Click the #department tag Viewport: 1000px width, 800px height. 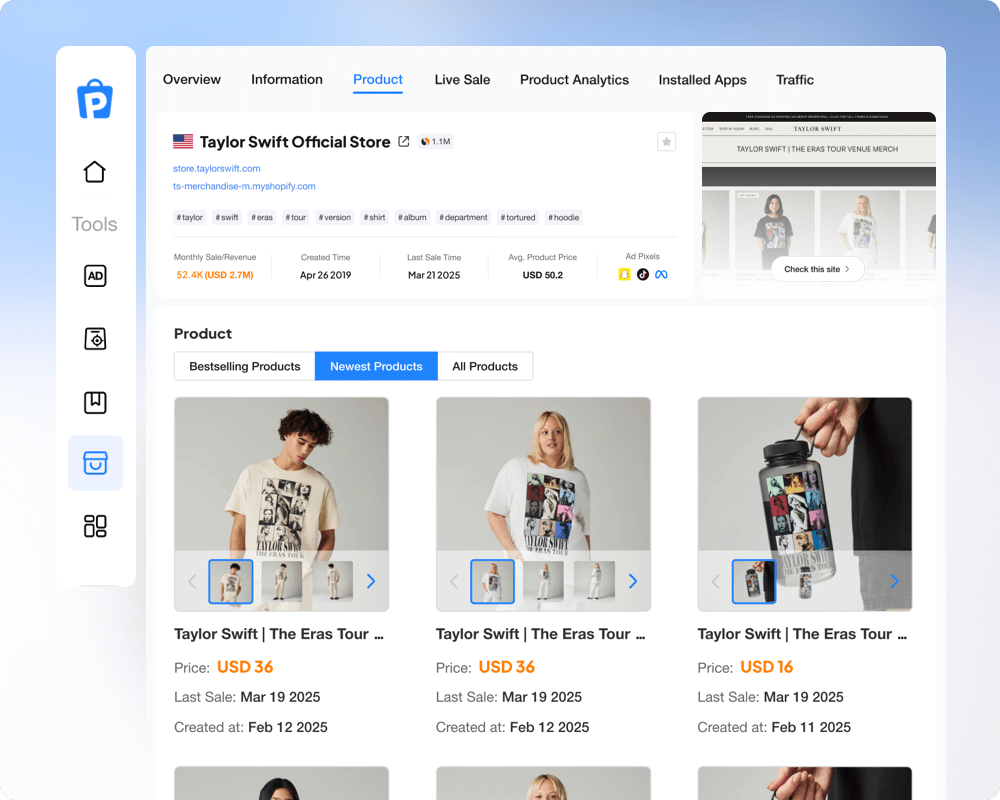[x=464, y=218]
